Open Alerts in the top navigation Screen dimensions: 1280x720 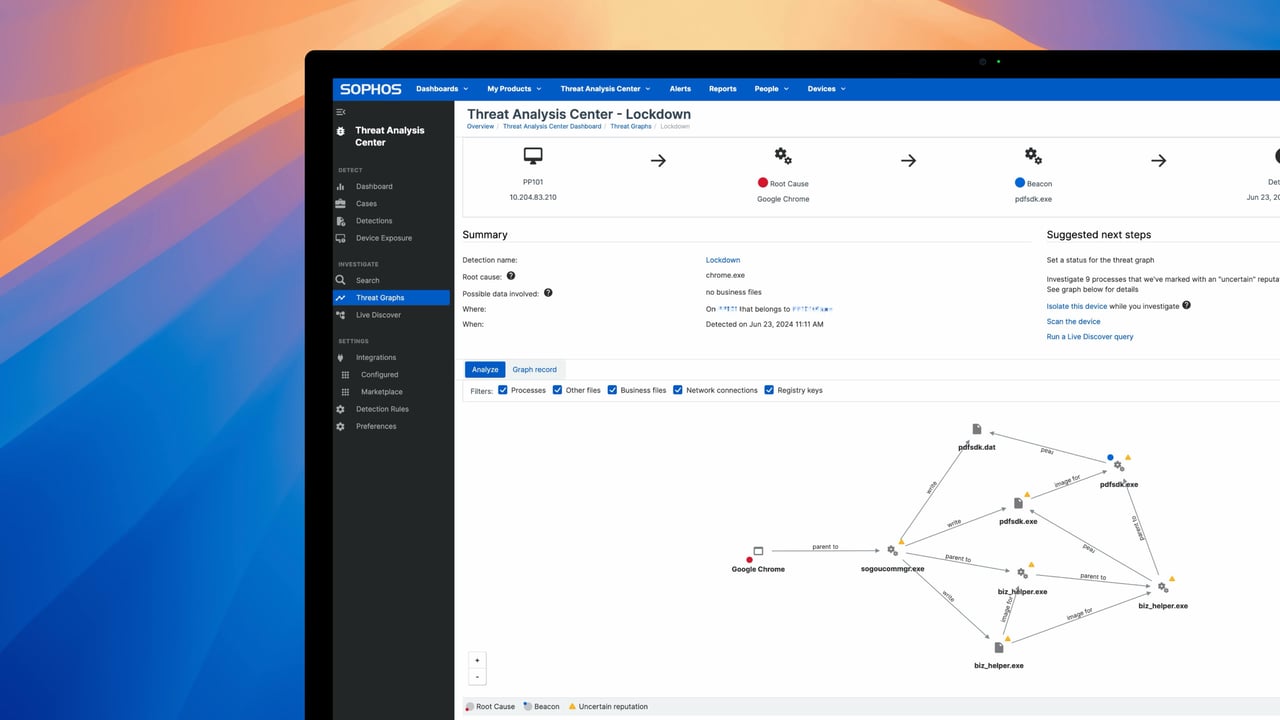(x=680, y=89)
